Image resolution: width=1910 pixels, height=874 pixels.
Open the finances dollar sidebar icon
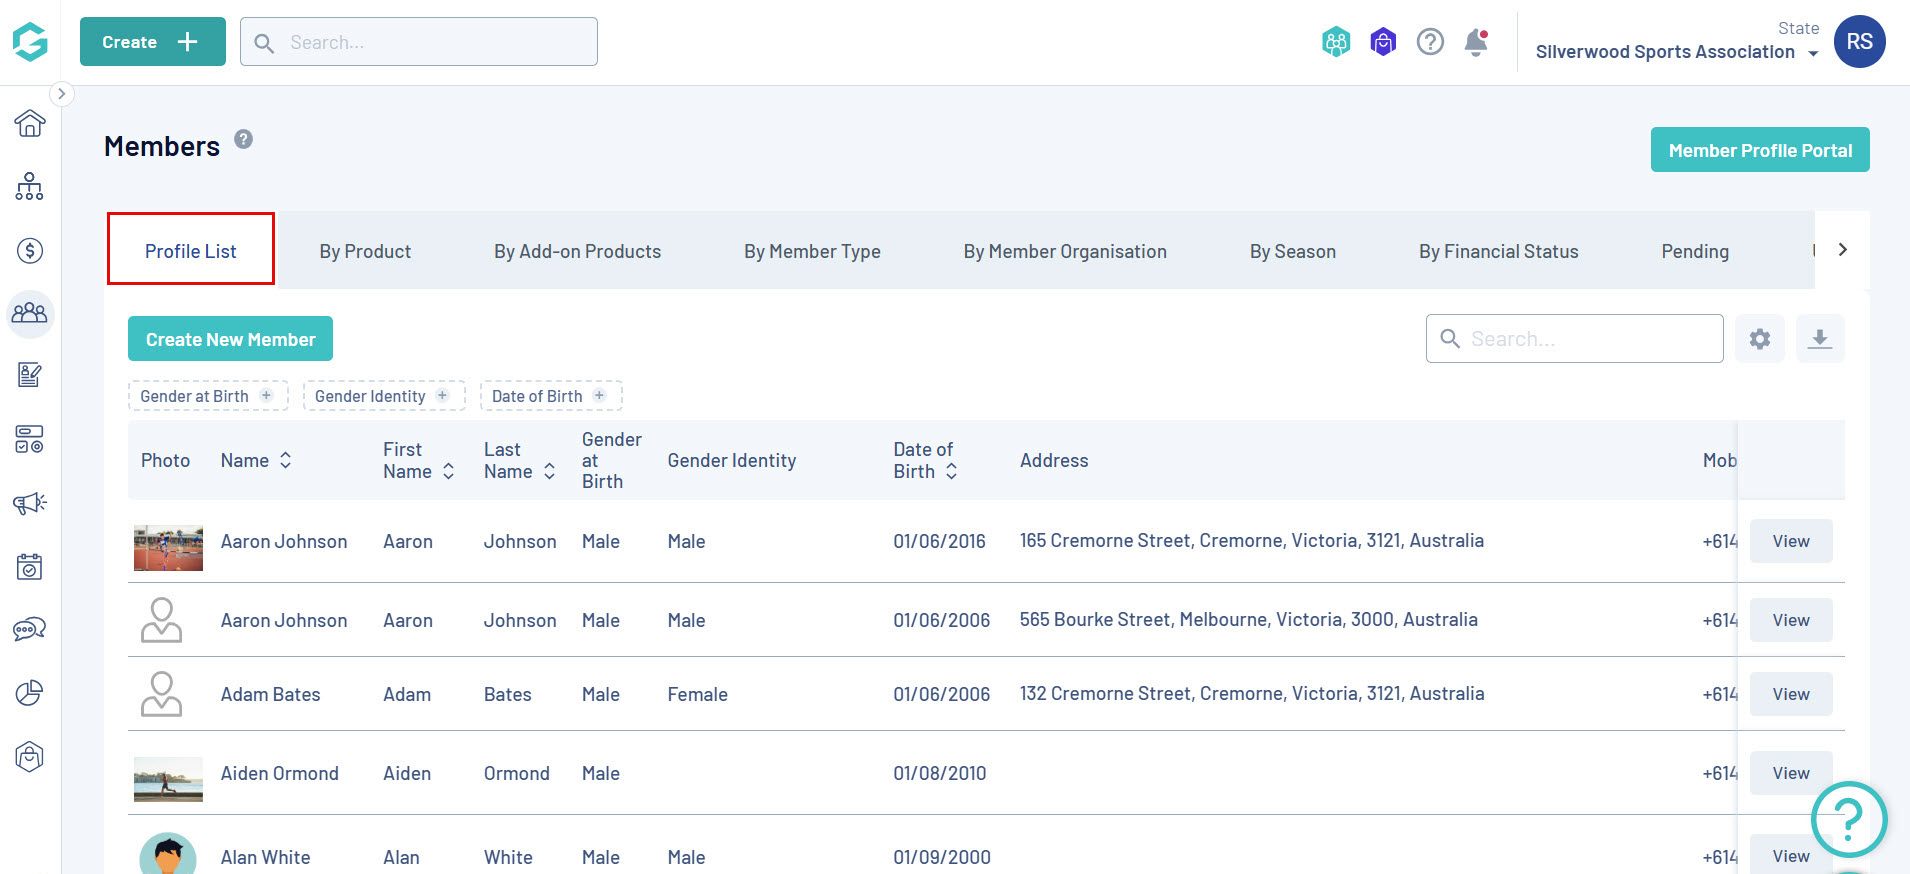[x=30, y=251]
